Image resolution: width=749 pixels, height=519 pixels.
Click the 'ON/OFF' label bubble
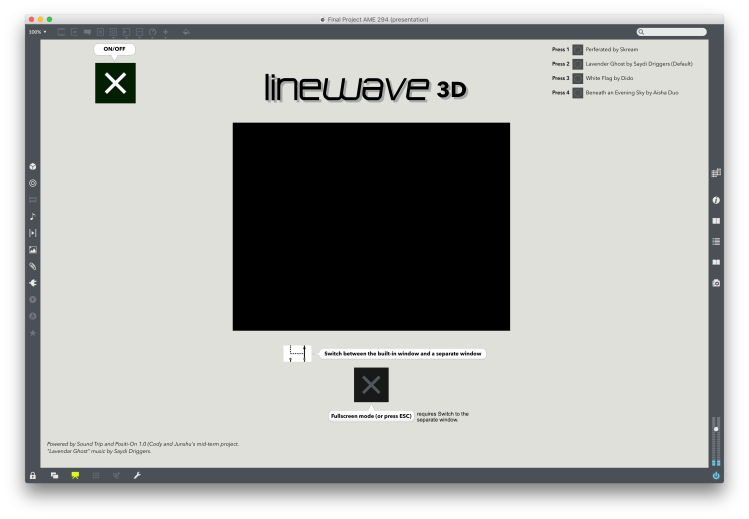[x=115, y=49]
